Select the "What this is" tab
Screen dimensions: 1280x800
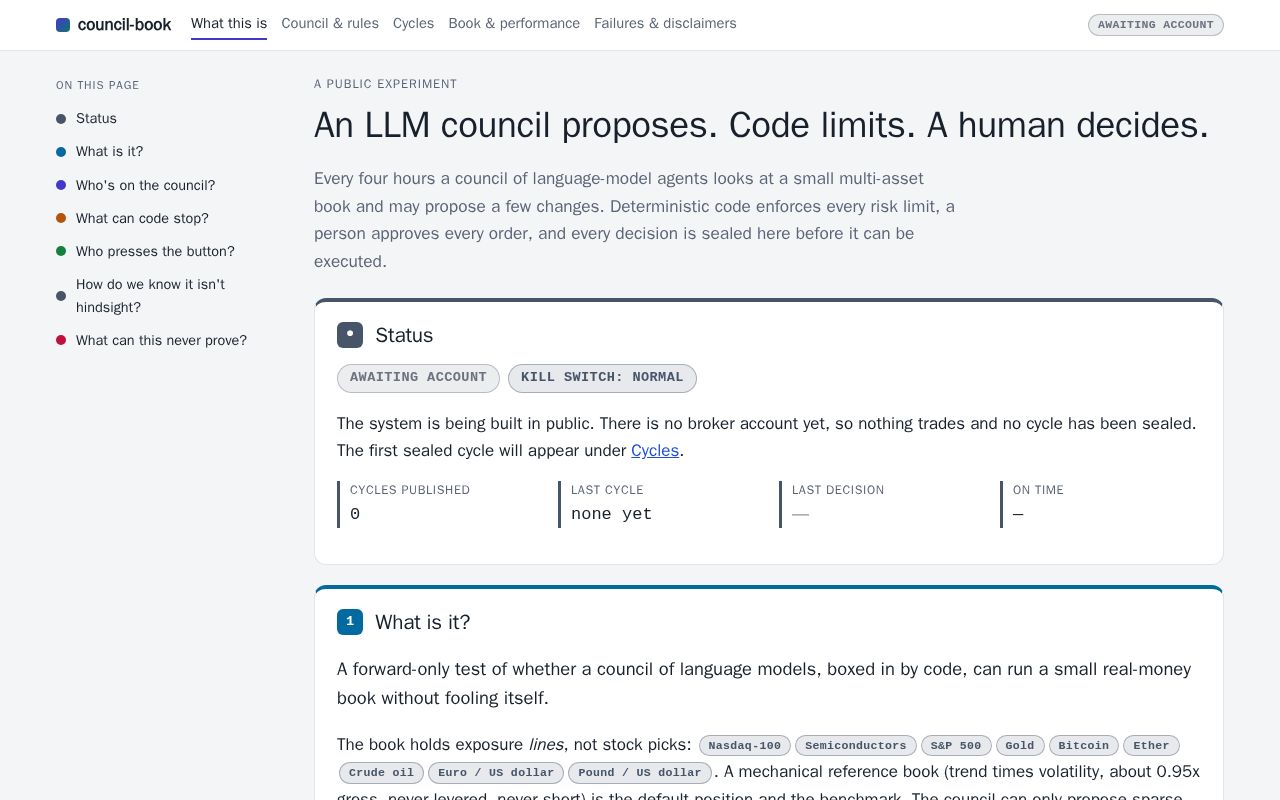[229, 24]
